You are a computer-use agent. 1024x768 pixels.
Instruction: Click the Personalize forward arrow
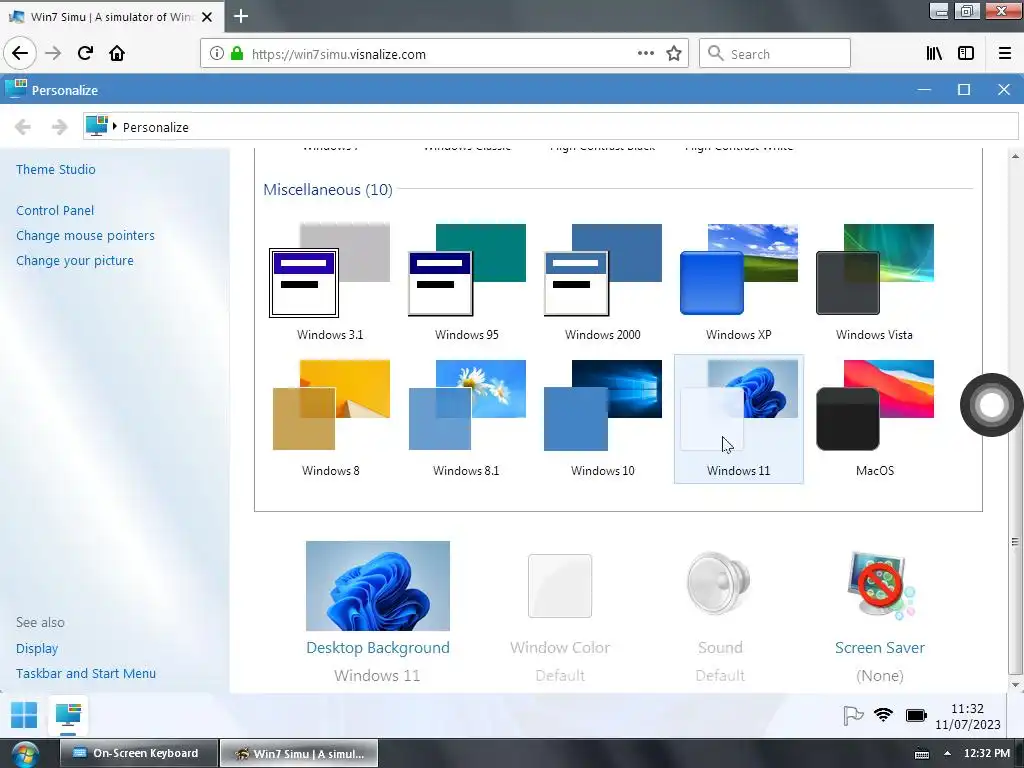[59, 127]
